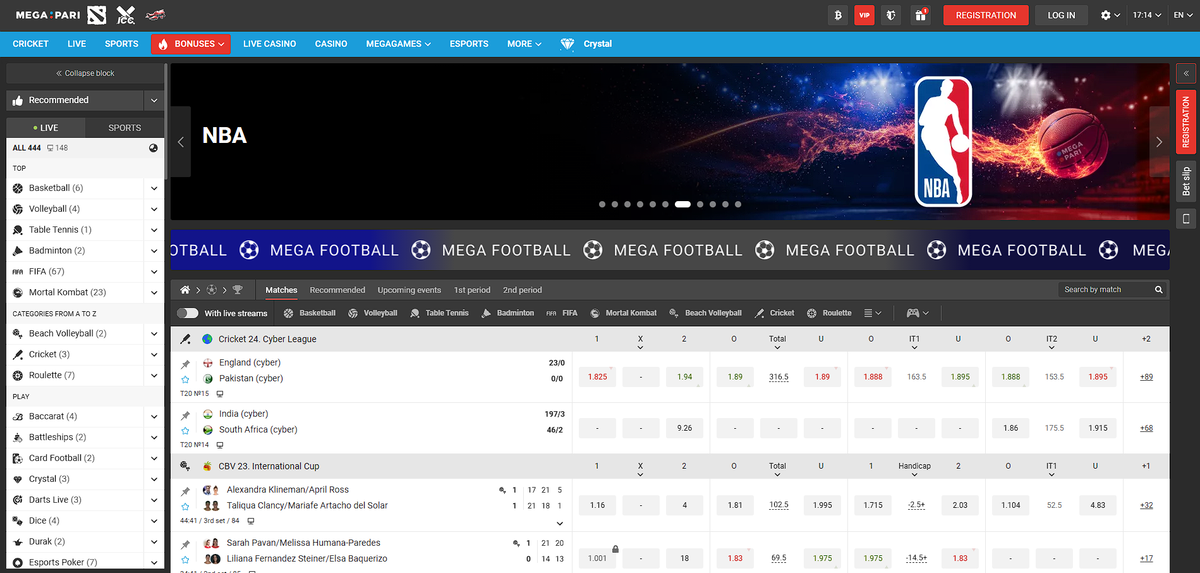The height and width of the screenshot is (573, 1200).
Task: Switch to SPORTS tab in sidebar
Action: click(x=125, y=128)
